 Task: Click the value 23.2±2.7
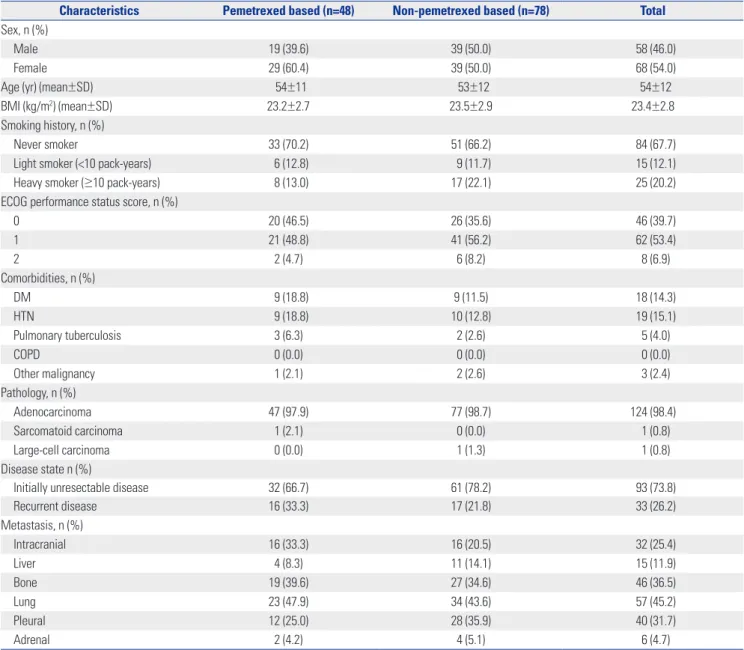tap(288, 106)
